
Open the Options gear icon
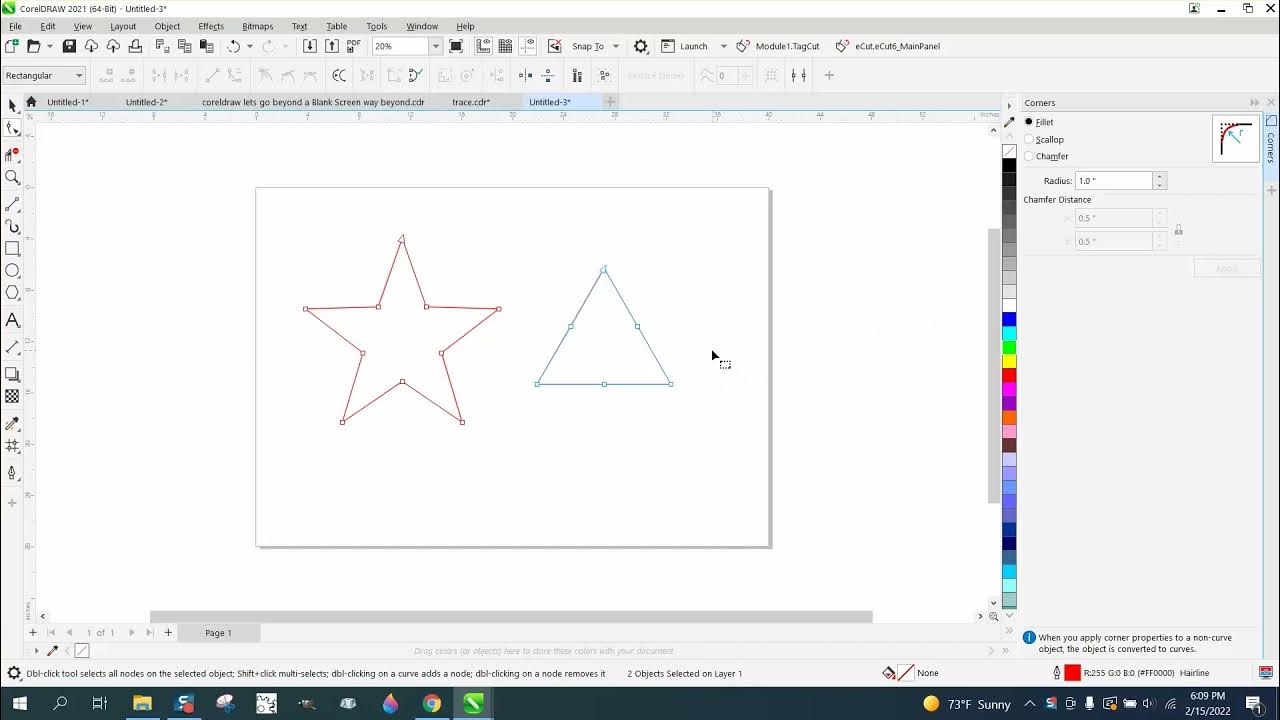click(641, 46)
